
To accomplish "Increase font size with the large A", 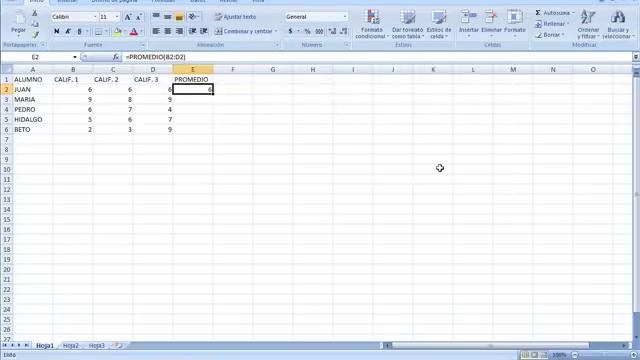I will (128, 17).
